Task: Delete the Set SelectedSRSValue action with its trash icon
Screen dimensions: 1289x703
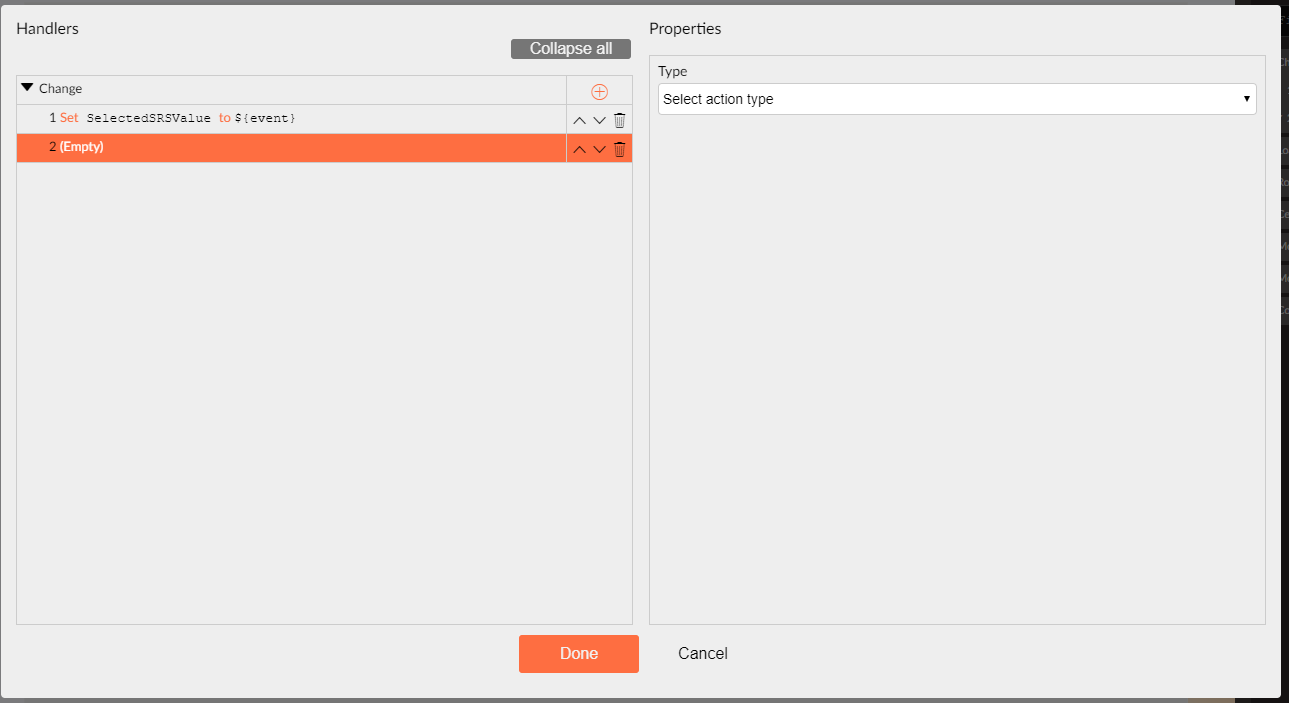Action: tap(619, 119)
